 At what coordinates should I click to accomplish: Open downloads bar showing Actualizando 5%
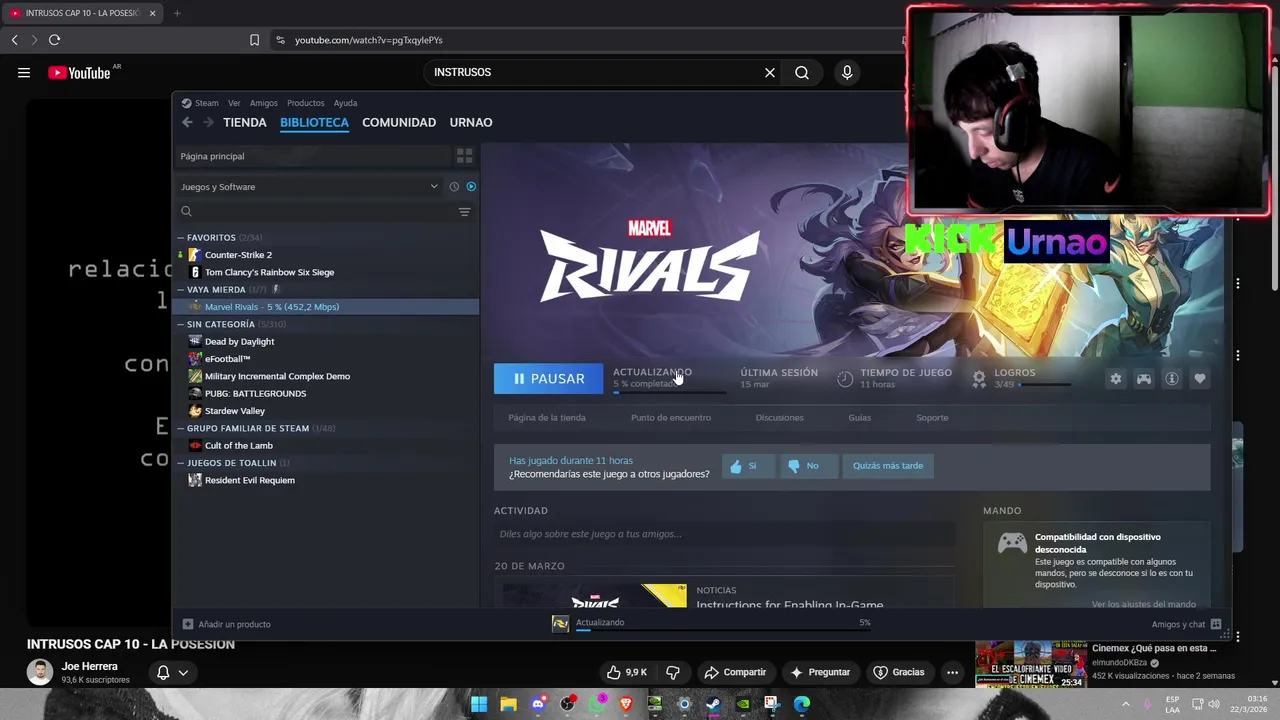click(712, 624)
